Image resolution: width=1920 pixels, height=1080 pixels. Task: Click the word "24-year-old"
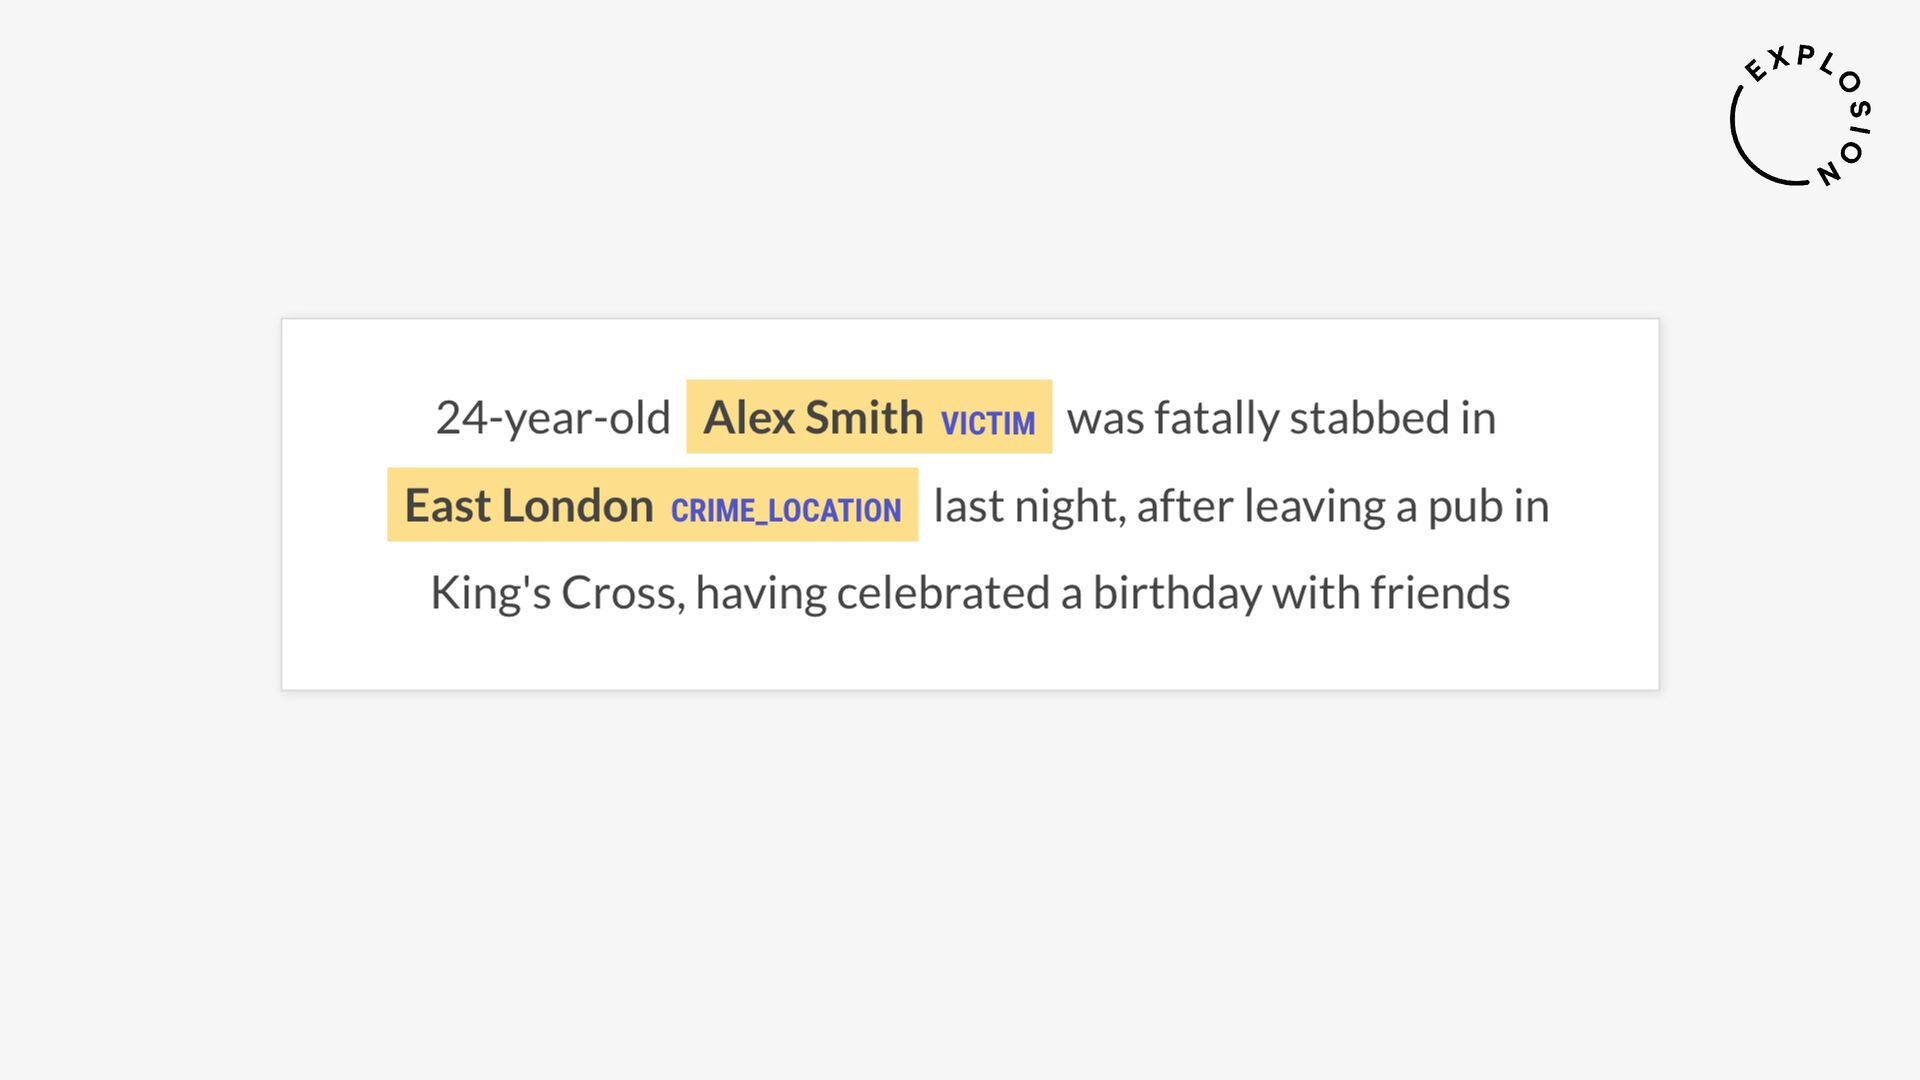[x=553, y=418]
